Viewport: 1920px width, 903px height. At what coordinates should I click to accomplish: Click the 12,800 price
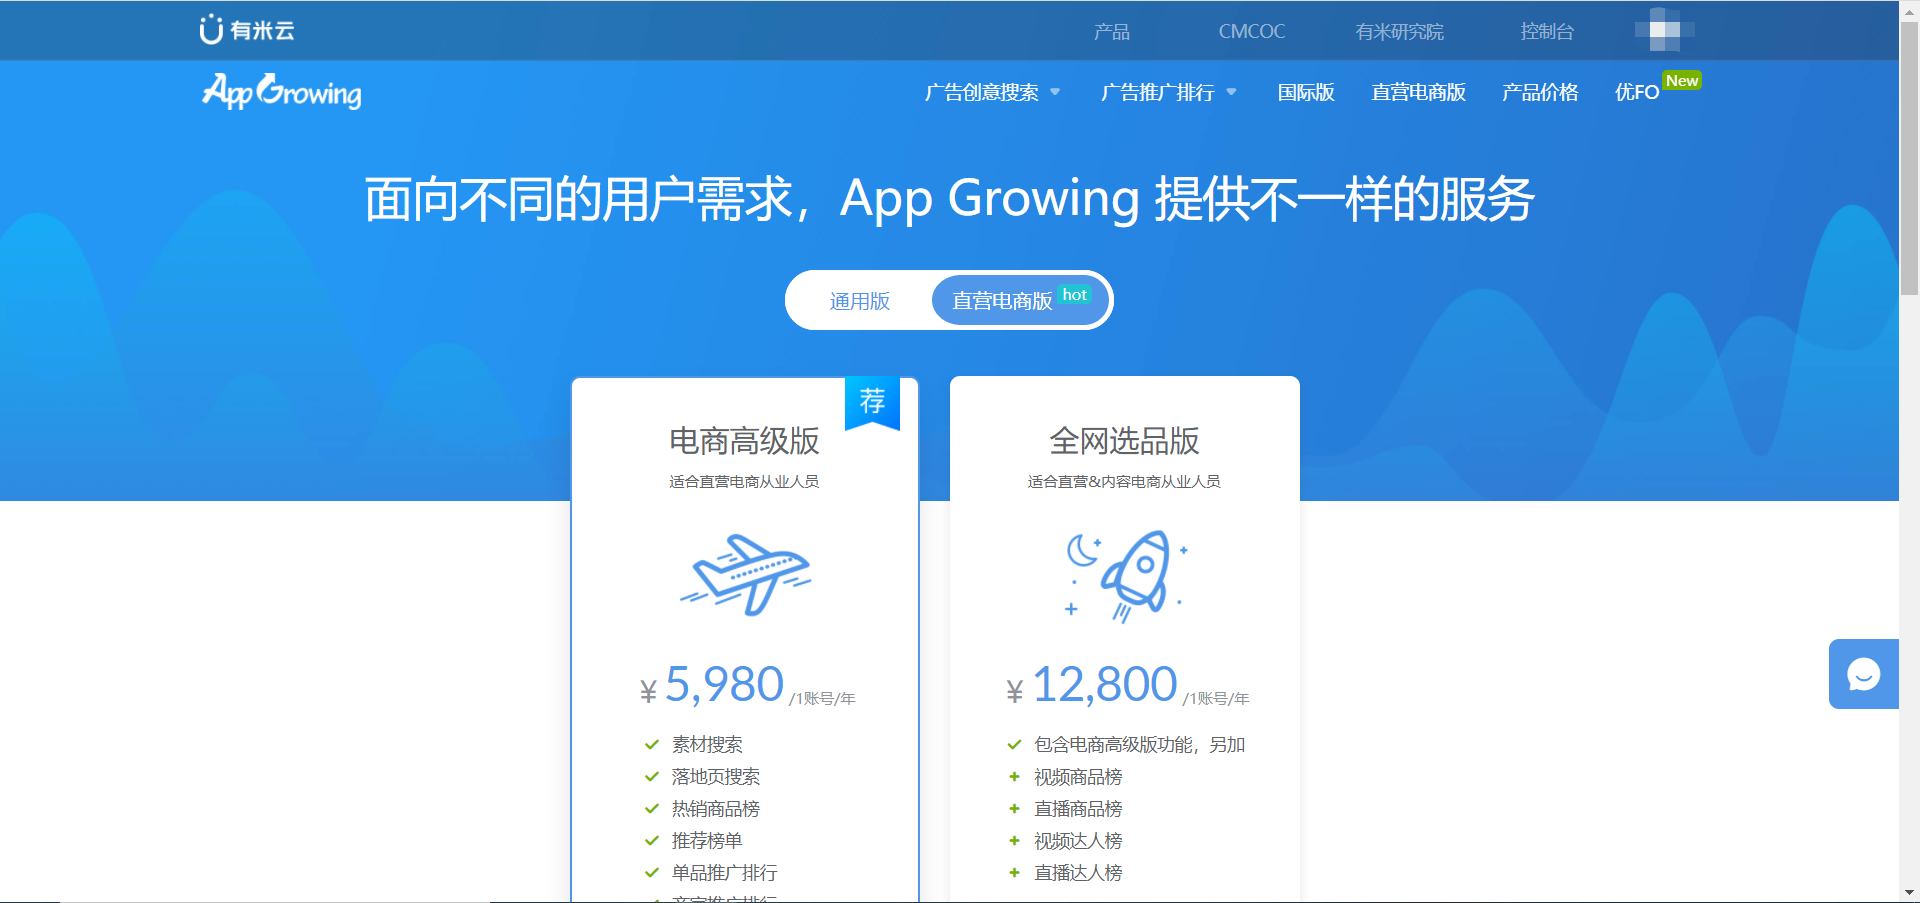click(x=1104, y=685)
